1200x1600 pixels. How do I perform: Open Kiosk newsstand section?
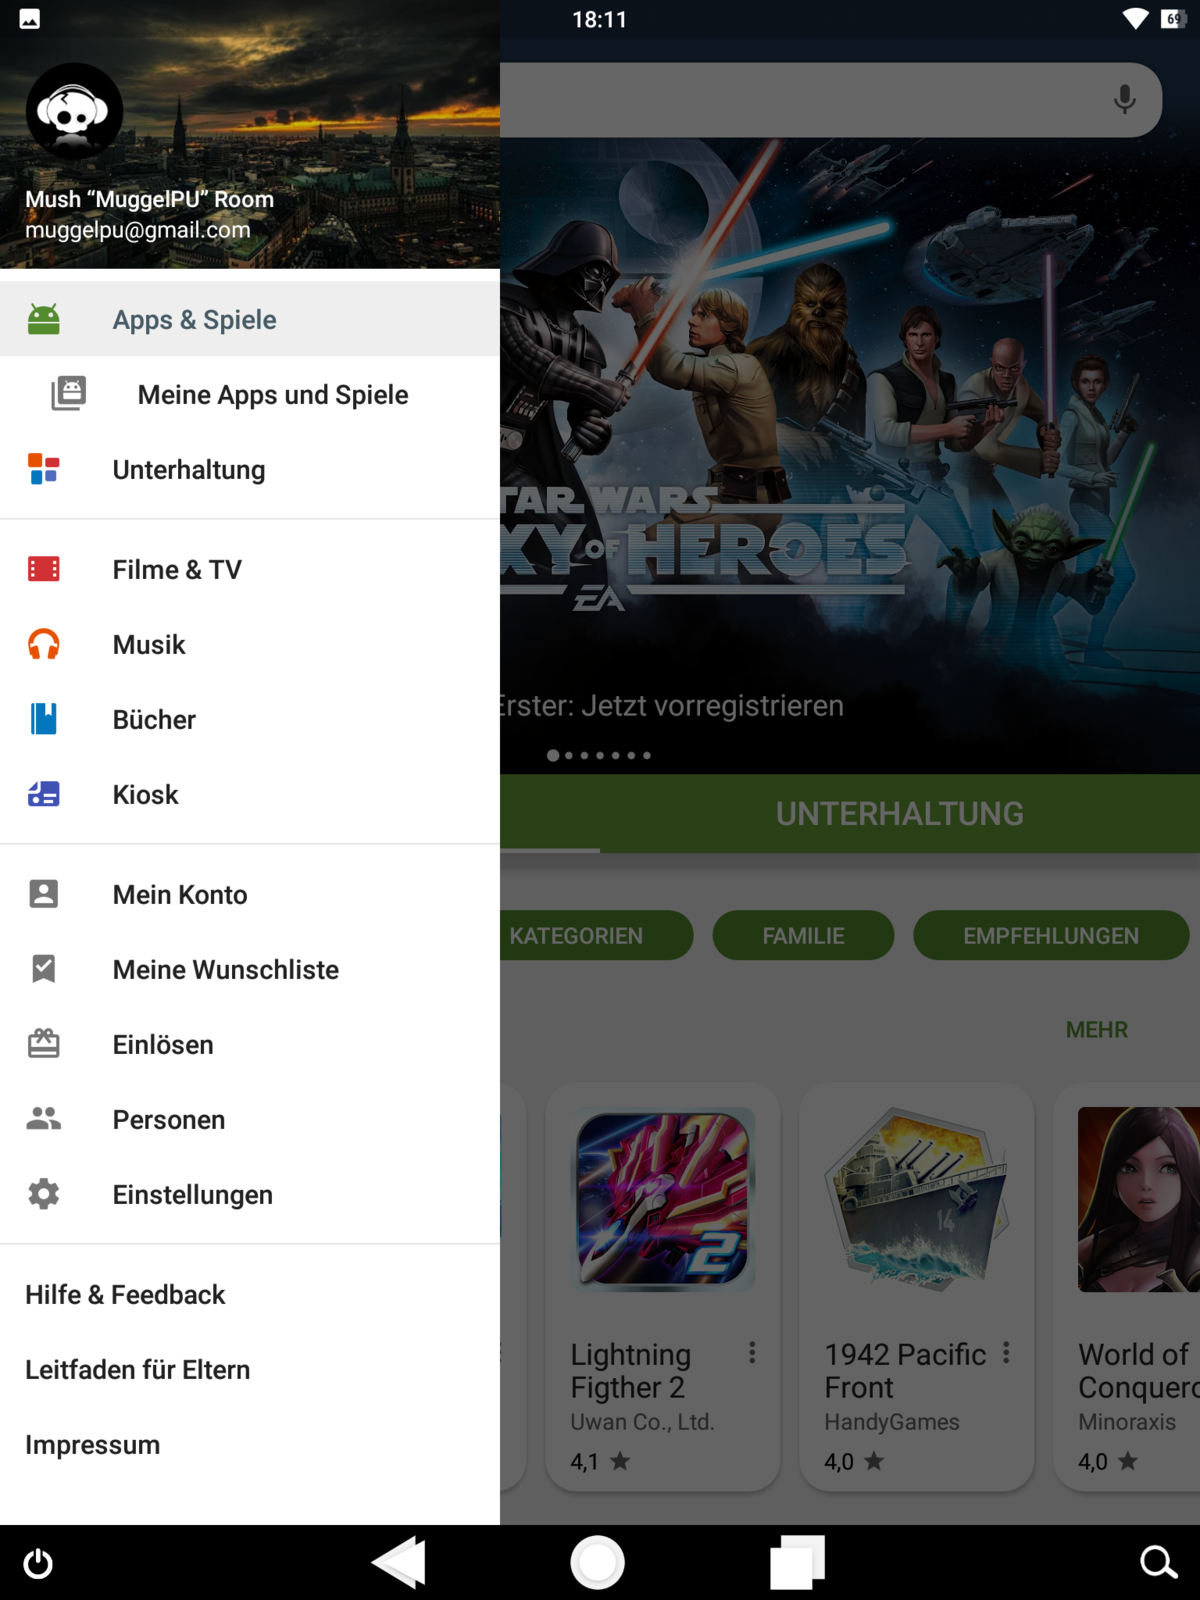tap(145, 795)
